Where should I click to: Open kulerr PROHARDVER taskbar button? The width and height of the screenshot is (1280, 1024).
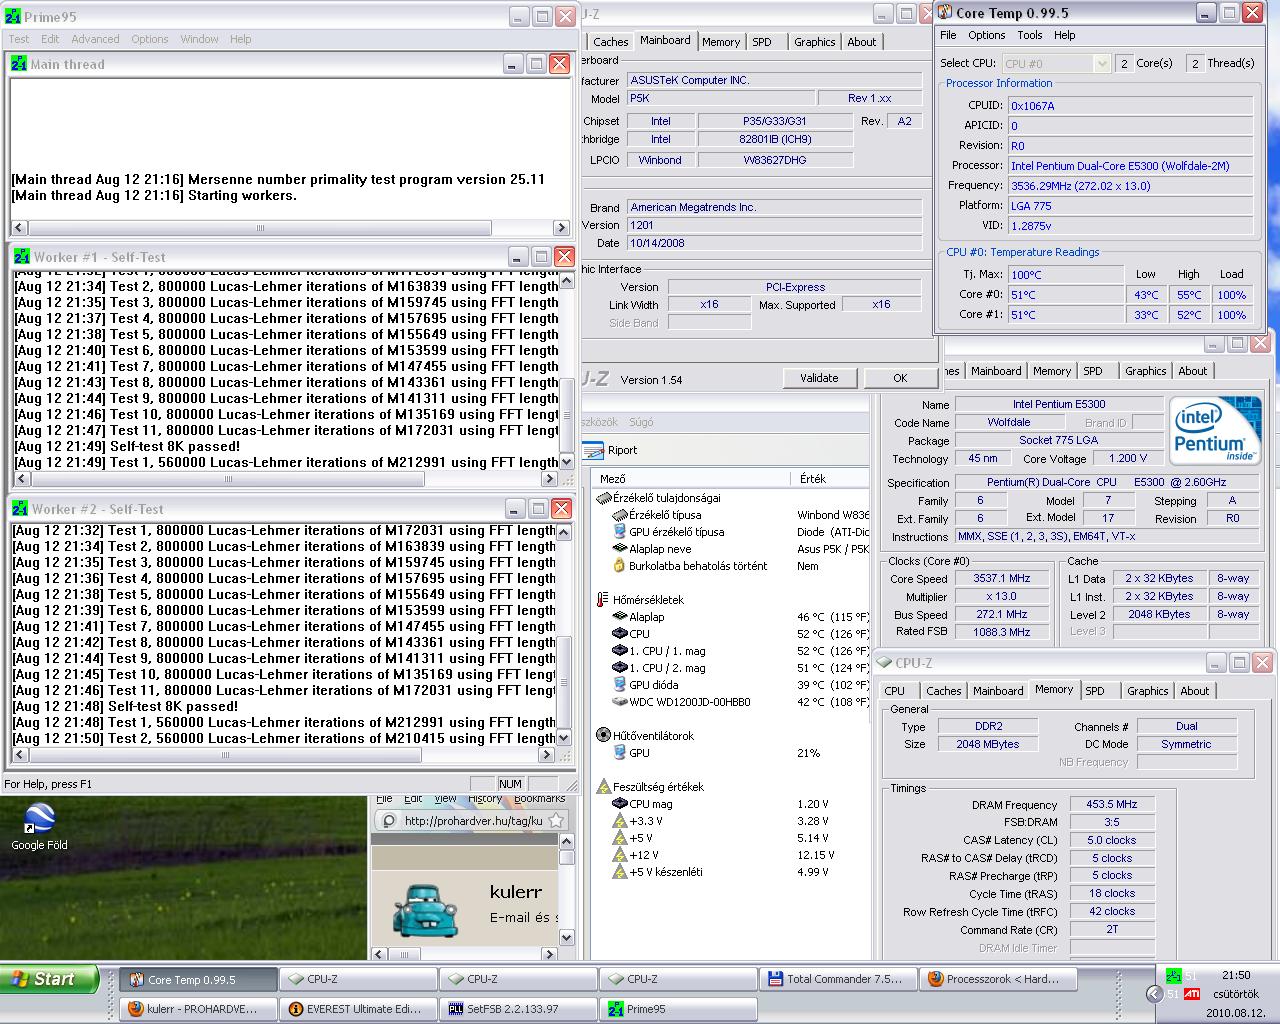[198, 1009]
